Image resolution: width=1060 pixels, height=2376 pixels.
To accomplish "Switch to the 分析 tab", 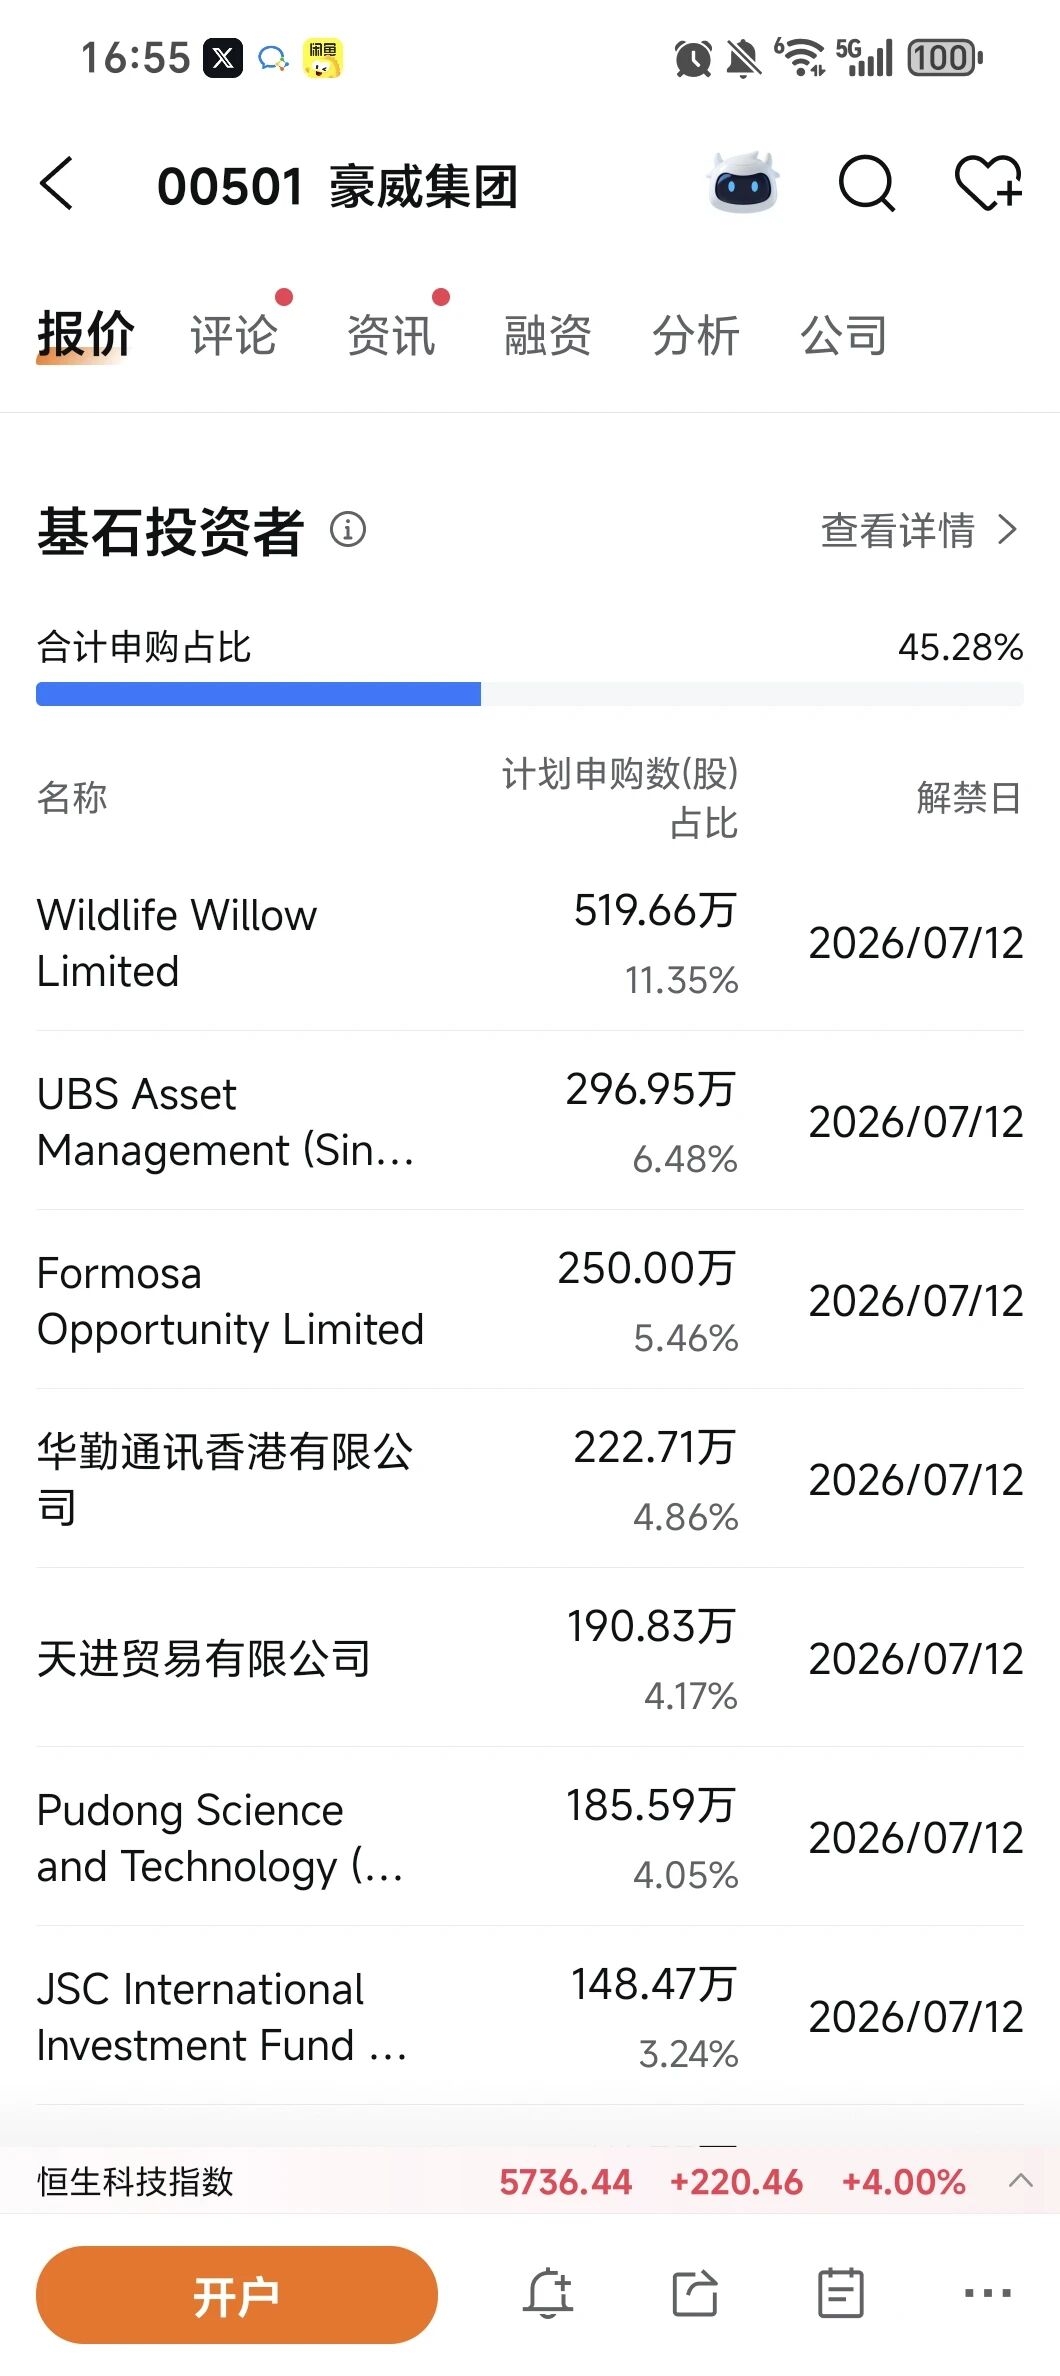I will 696,335.
